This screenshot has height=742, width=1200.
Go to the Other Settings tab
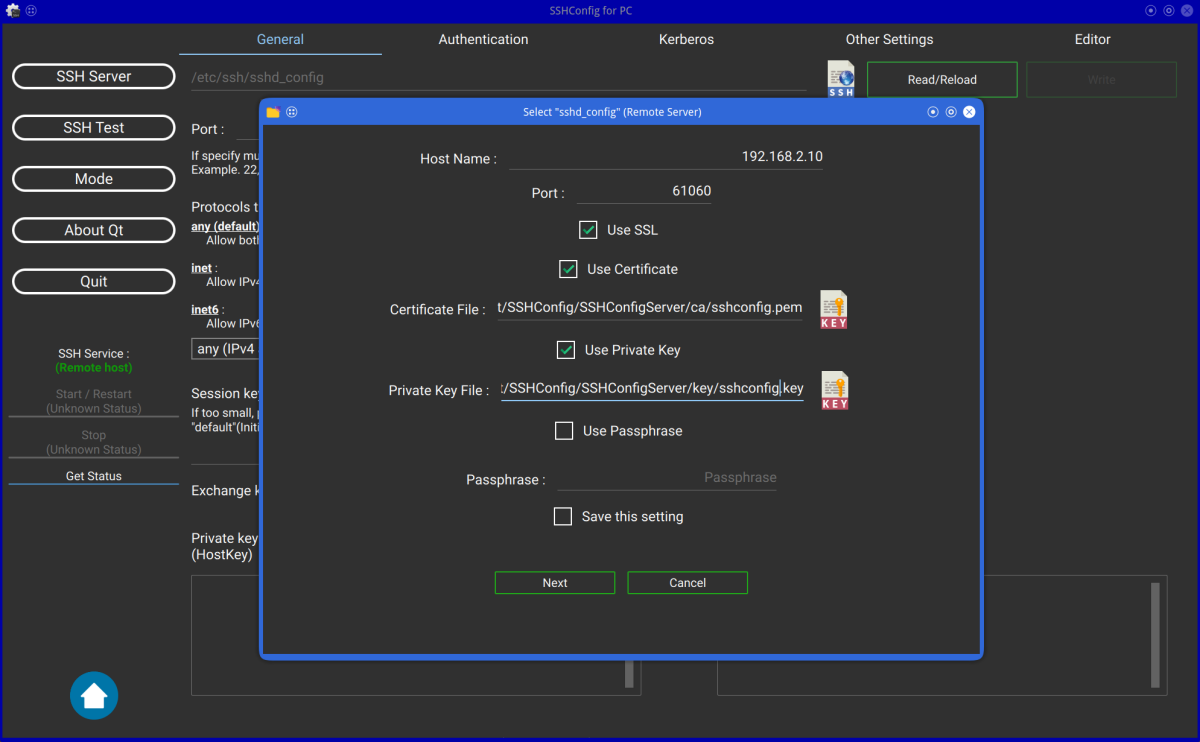889,40
